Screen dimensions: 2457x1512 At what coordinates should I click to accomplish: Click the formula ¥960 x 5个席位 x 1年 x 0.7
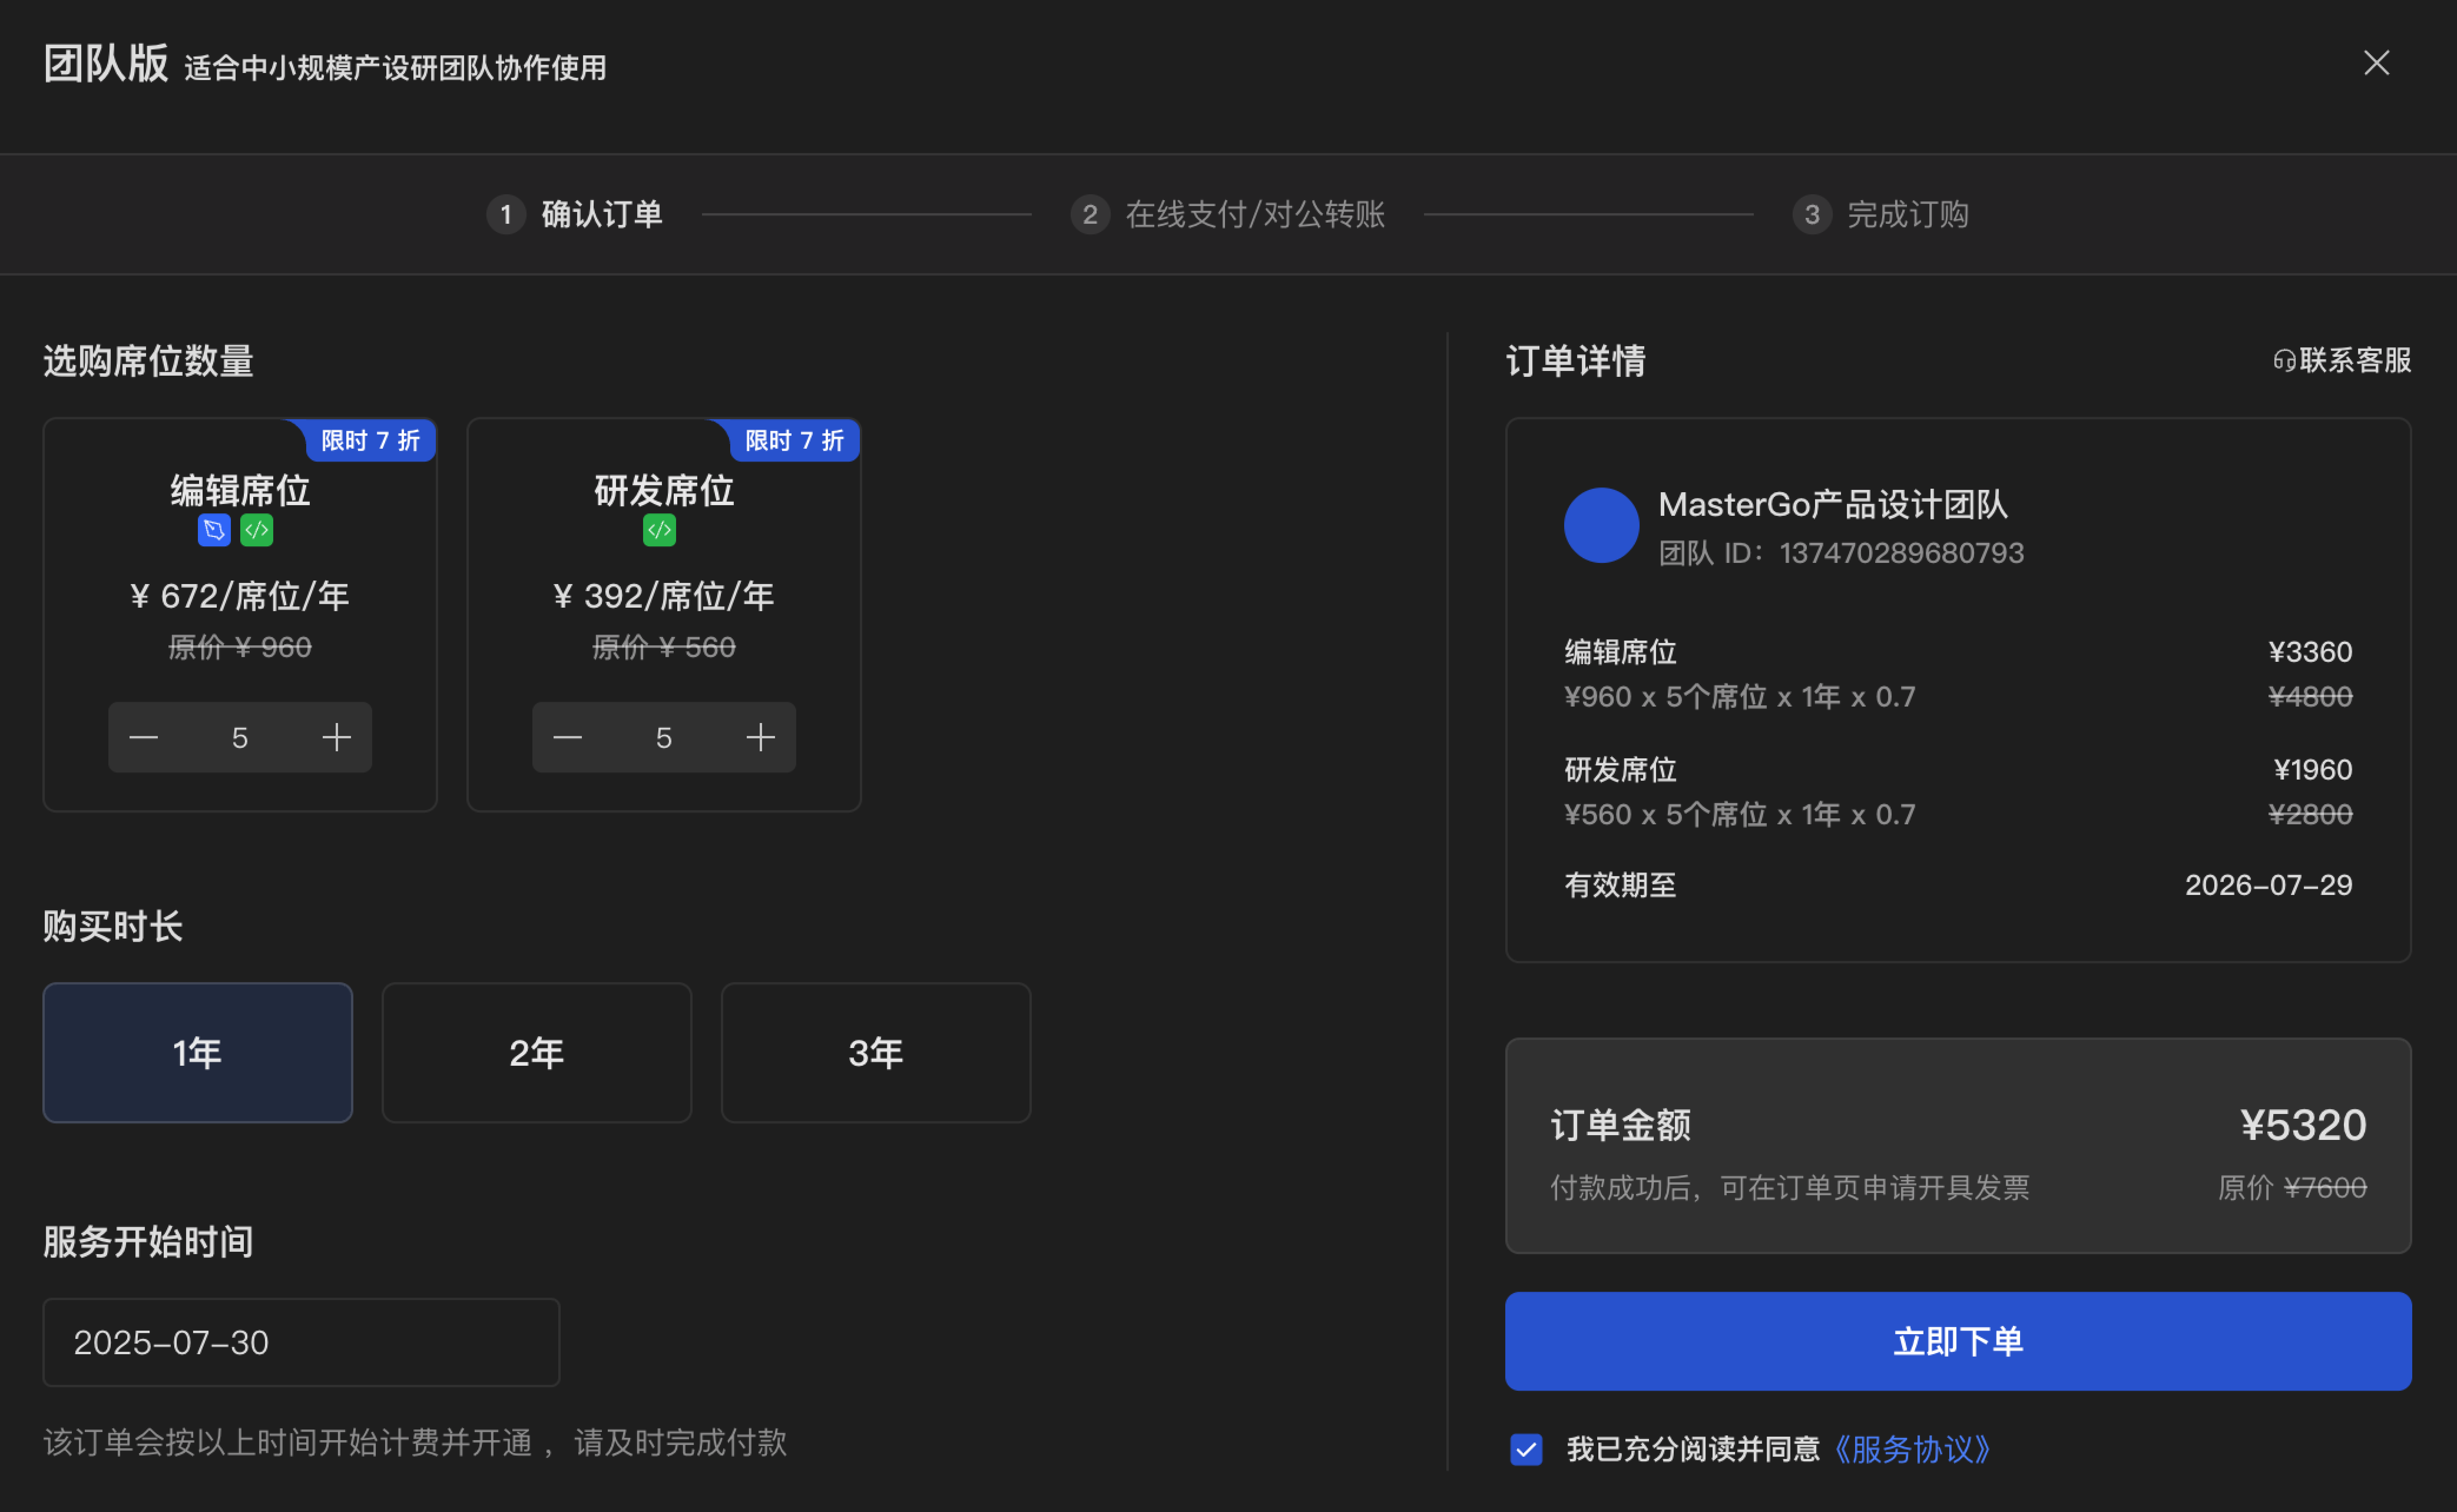(x=1740, y=697)
